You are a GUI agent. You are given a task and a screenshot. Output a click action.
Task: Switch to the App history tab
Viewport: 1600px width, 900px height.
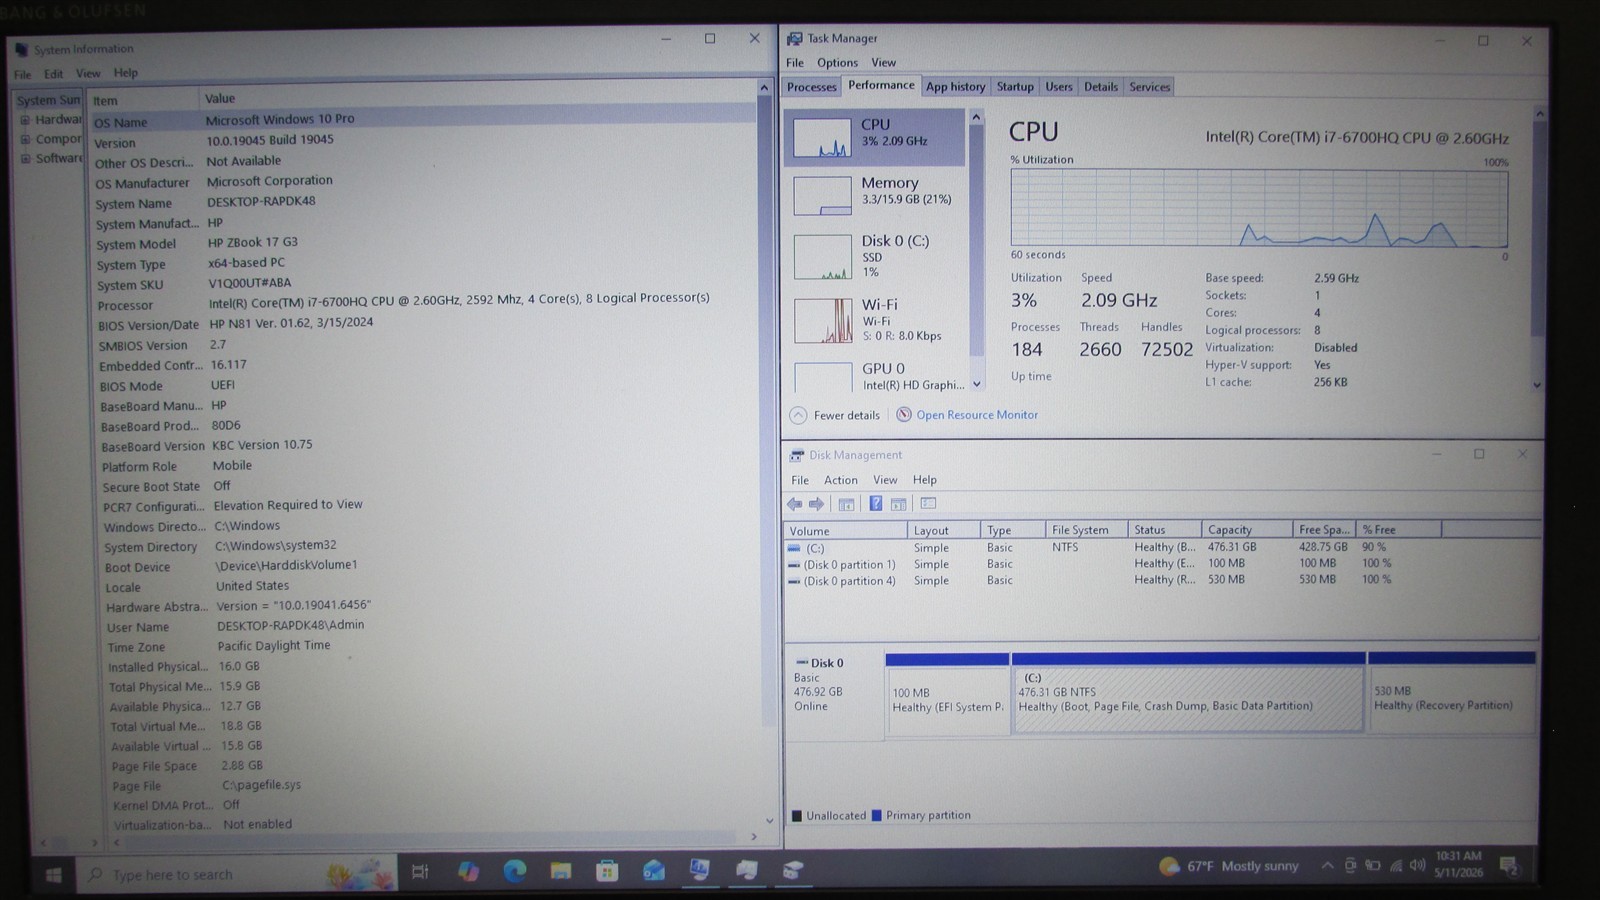click(x=955, y=87)
